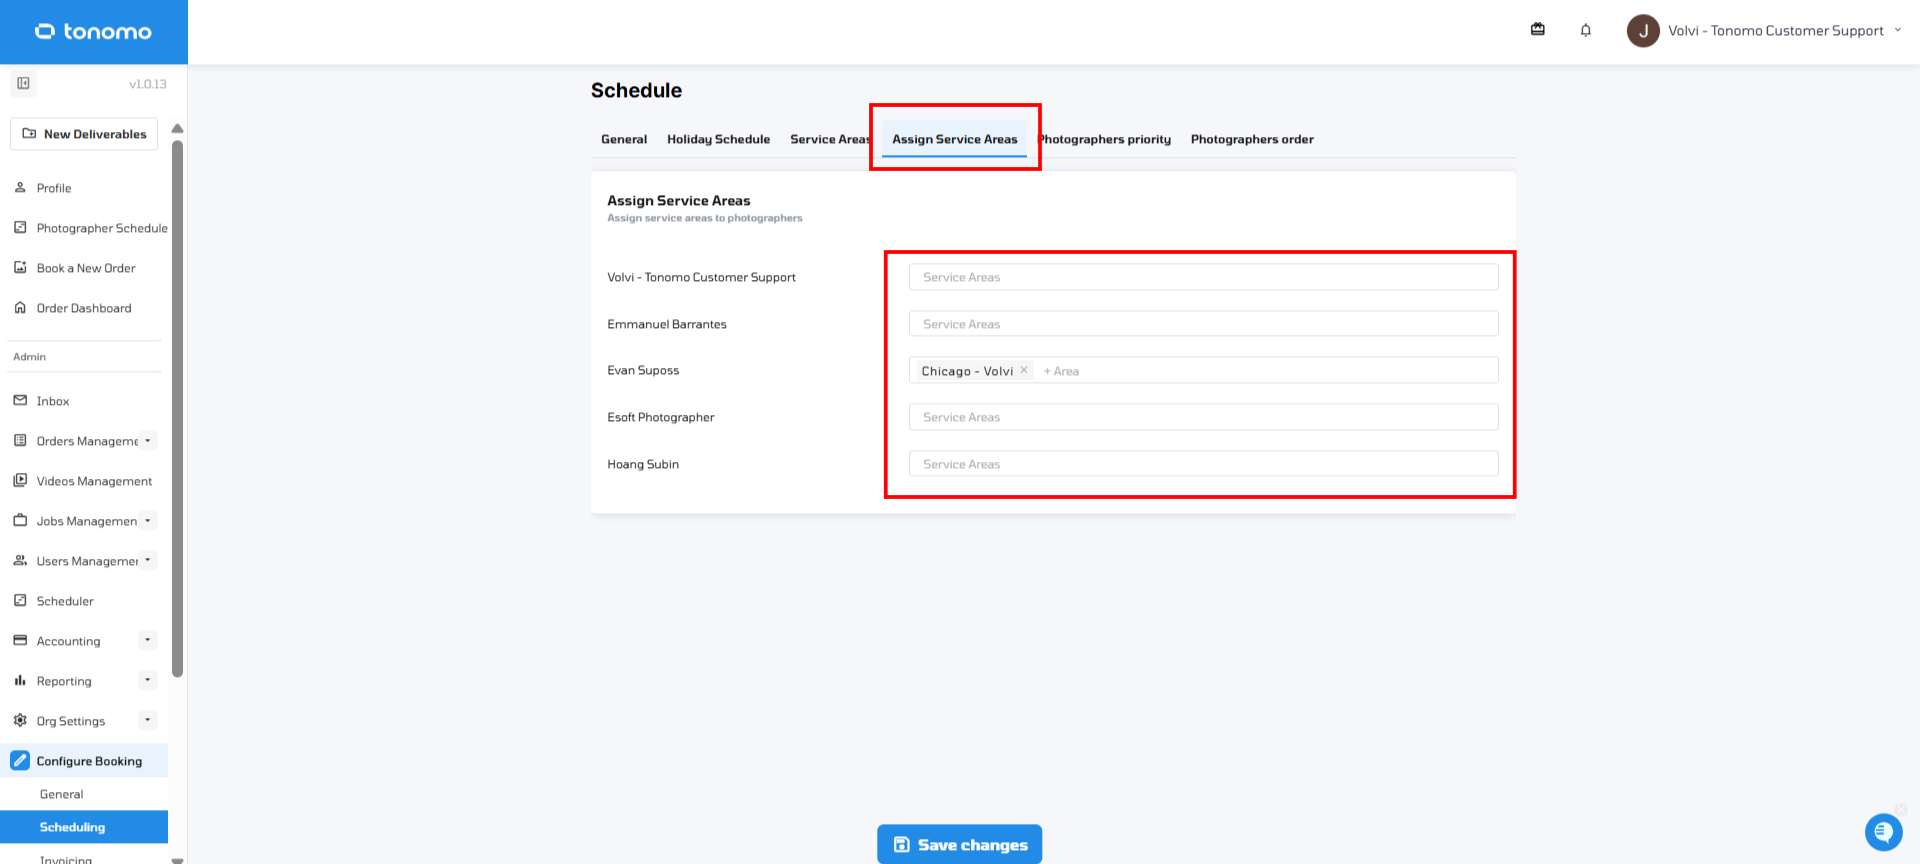The height and width of the screenshot is (864, 1920).
Task: Click New Deliverables button
Action: pos(84,134)
